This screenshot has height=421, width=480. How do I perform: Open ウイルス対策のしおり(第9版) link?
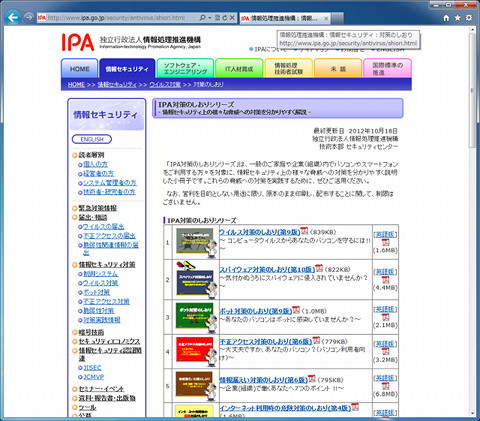pos(260,232)
